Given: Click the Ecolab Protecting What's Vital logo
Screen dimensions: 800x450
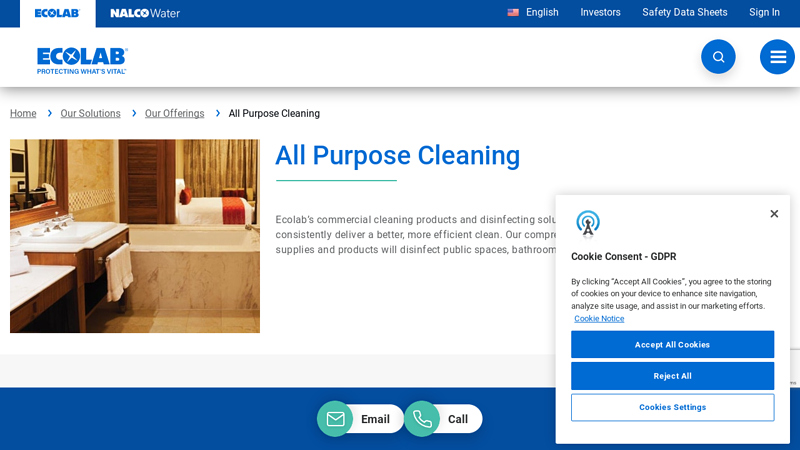Looking at the screenshot, I should 82,61.
